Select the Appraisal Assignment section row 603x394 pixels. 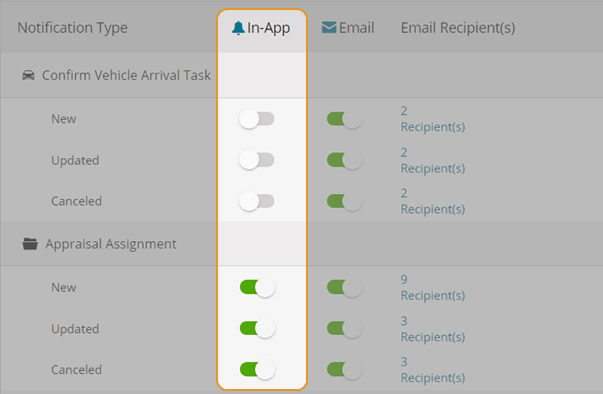click(302, 244)
